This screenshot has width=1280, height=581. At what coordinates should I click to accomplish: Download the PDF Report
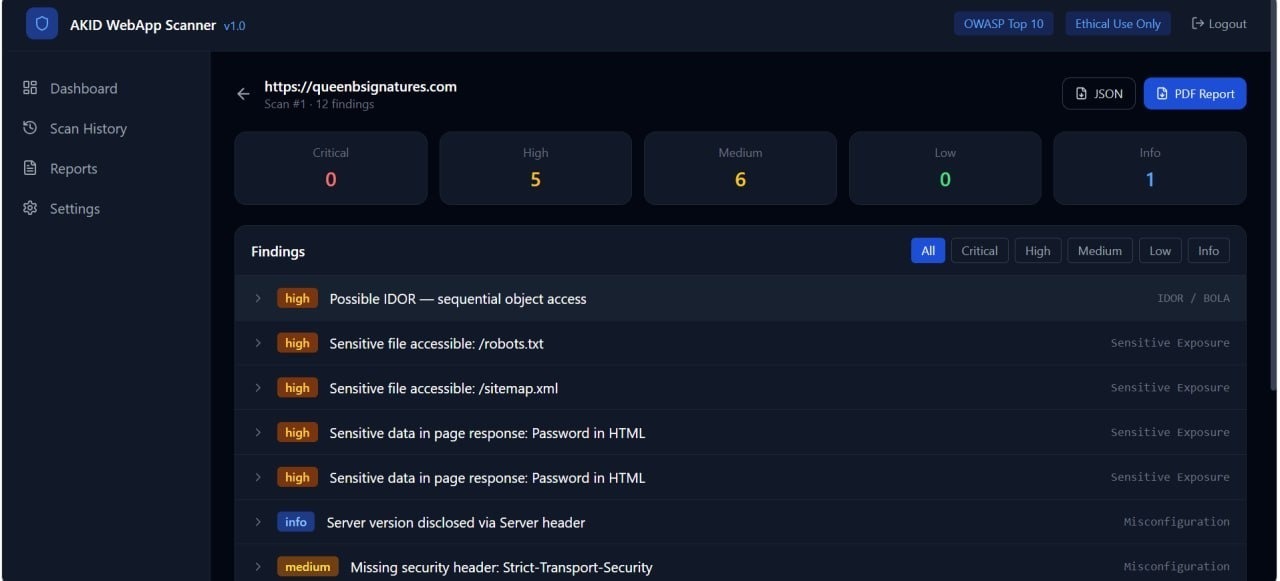(x=1194, y=93)
